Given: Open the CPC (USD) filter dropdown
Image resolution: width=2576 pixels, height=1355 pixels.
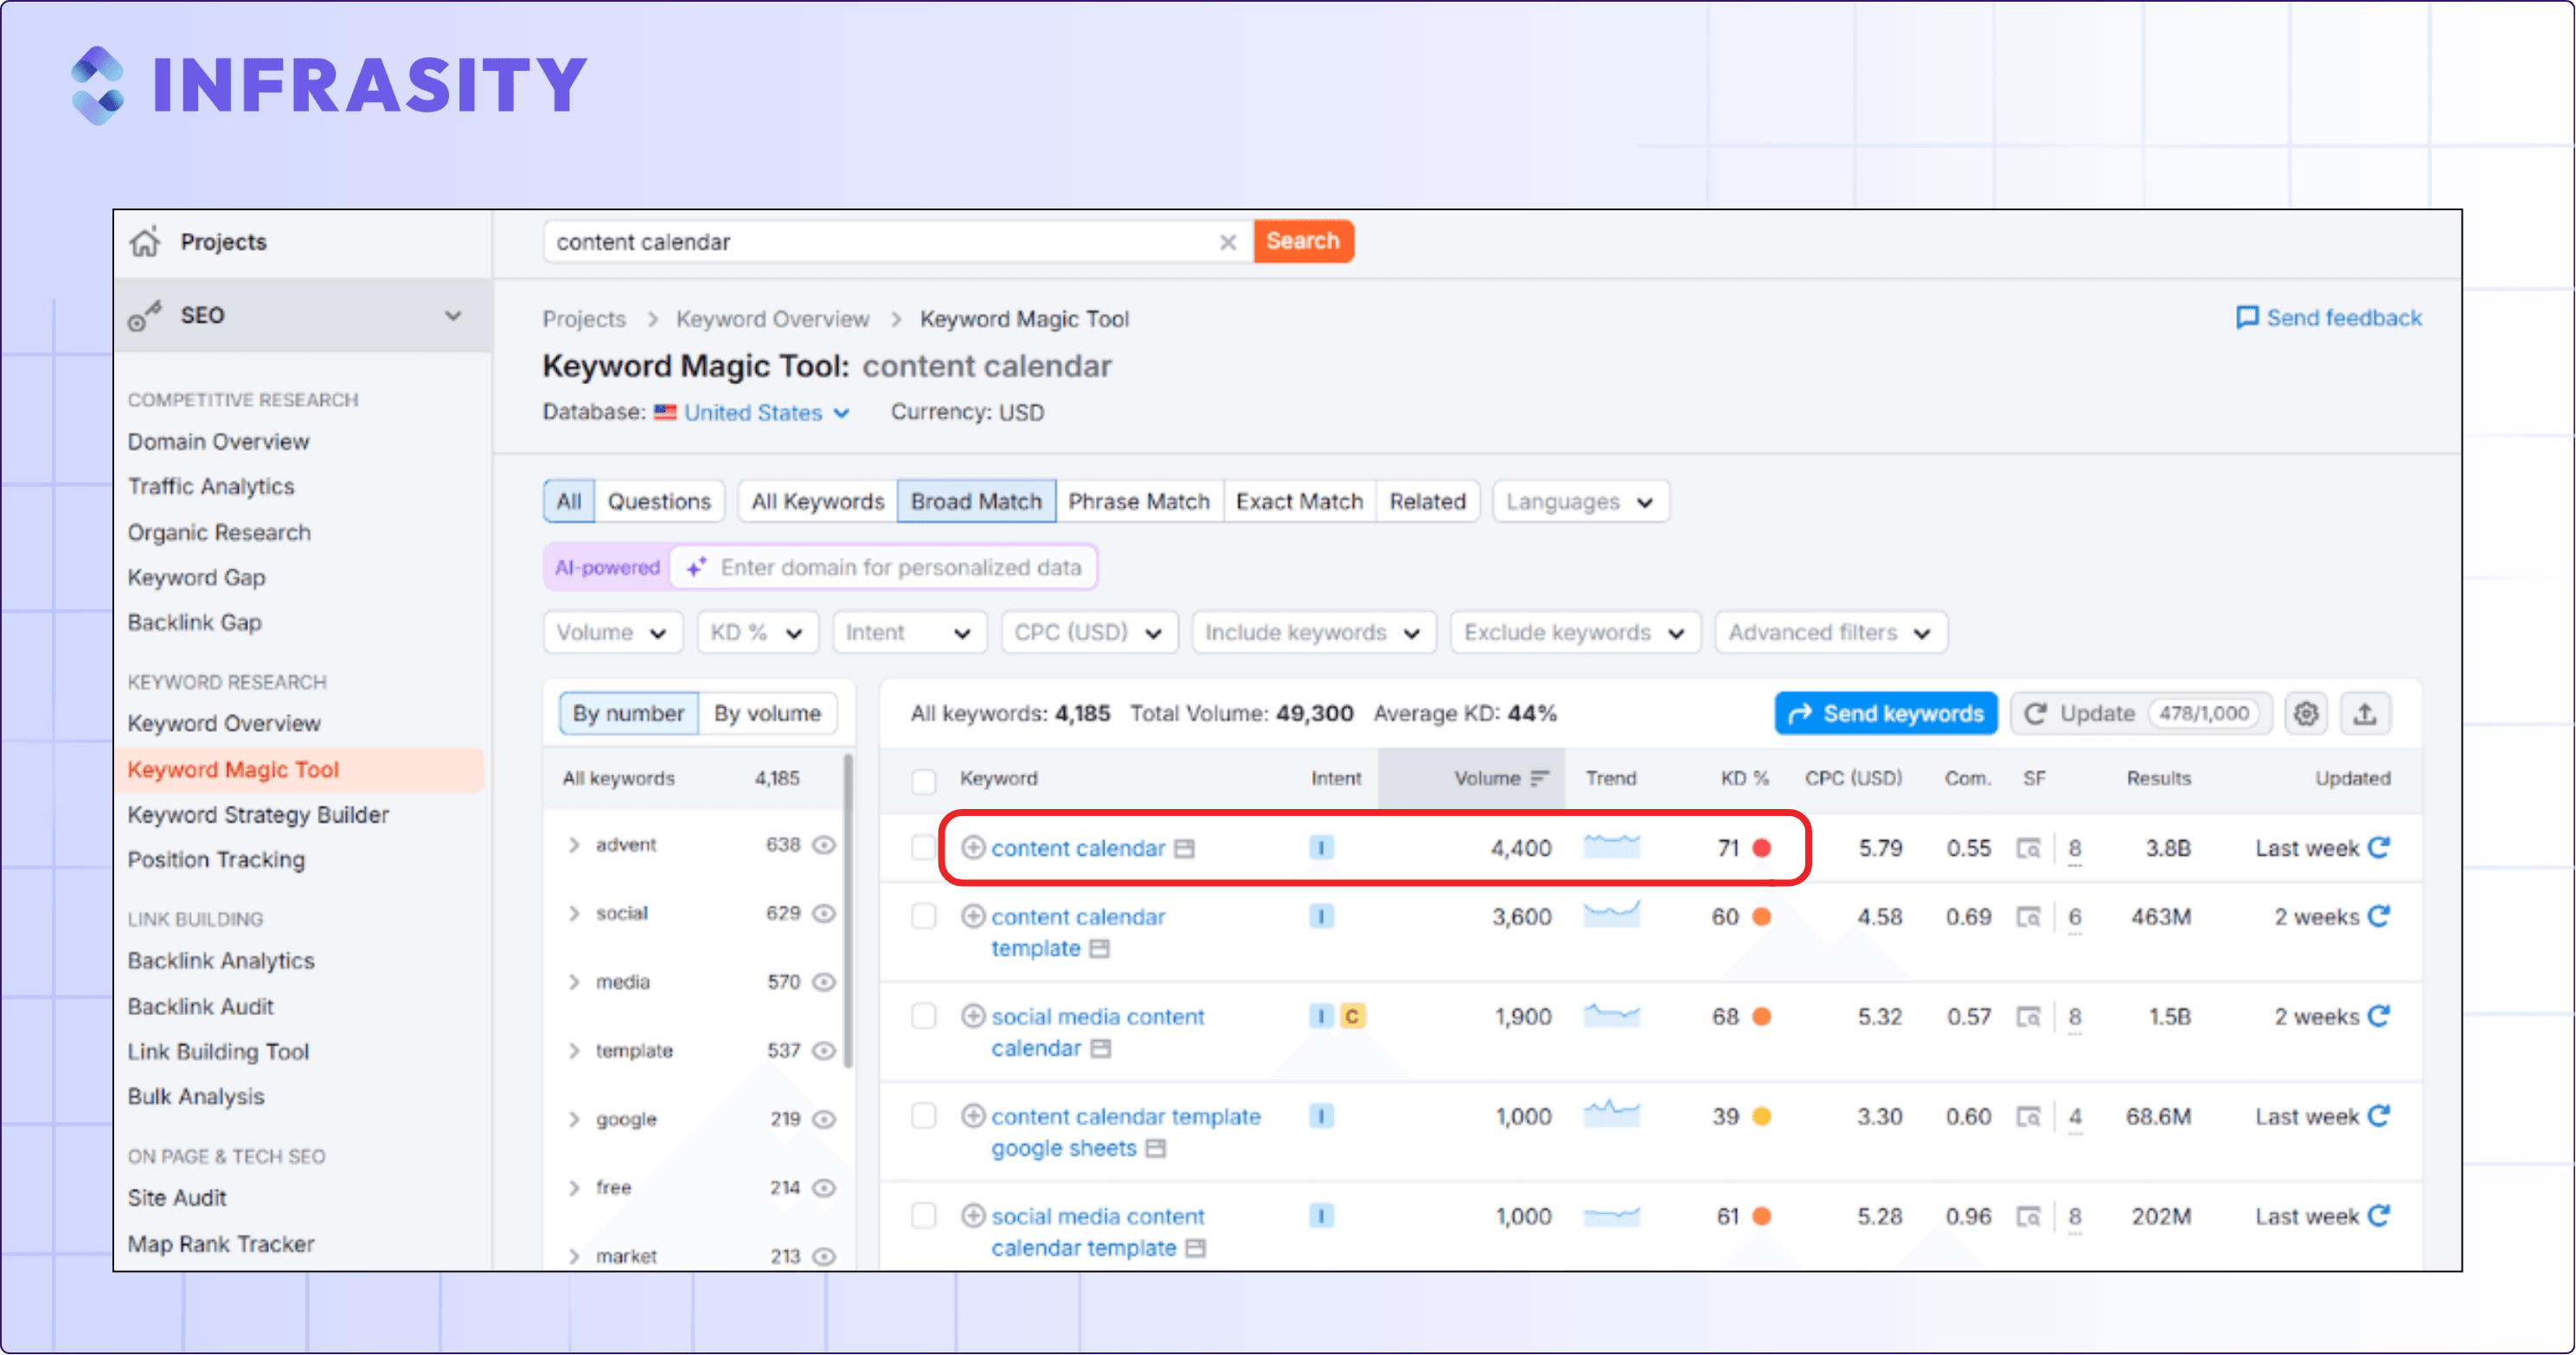Looking at the screenshot, I should [x=1089, y=632].
